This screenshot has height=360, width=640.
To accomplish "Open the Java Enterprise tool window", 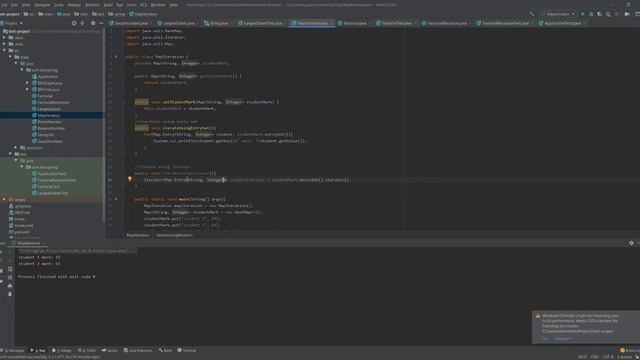I will (x=138, y=350).
